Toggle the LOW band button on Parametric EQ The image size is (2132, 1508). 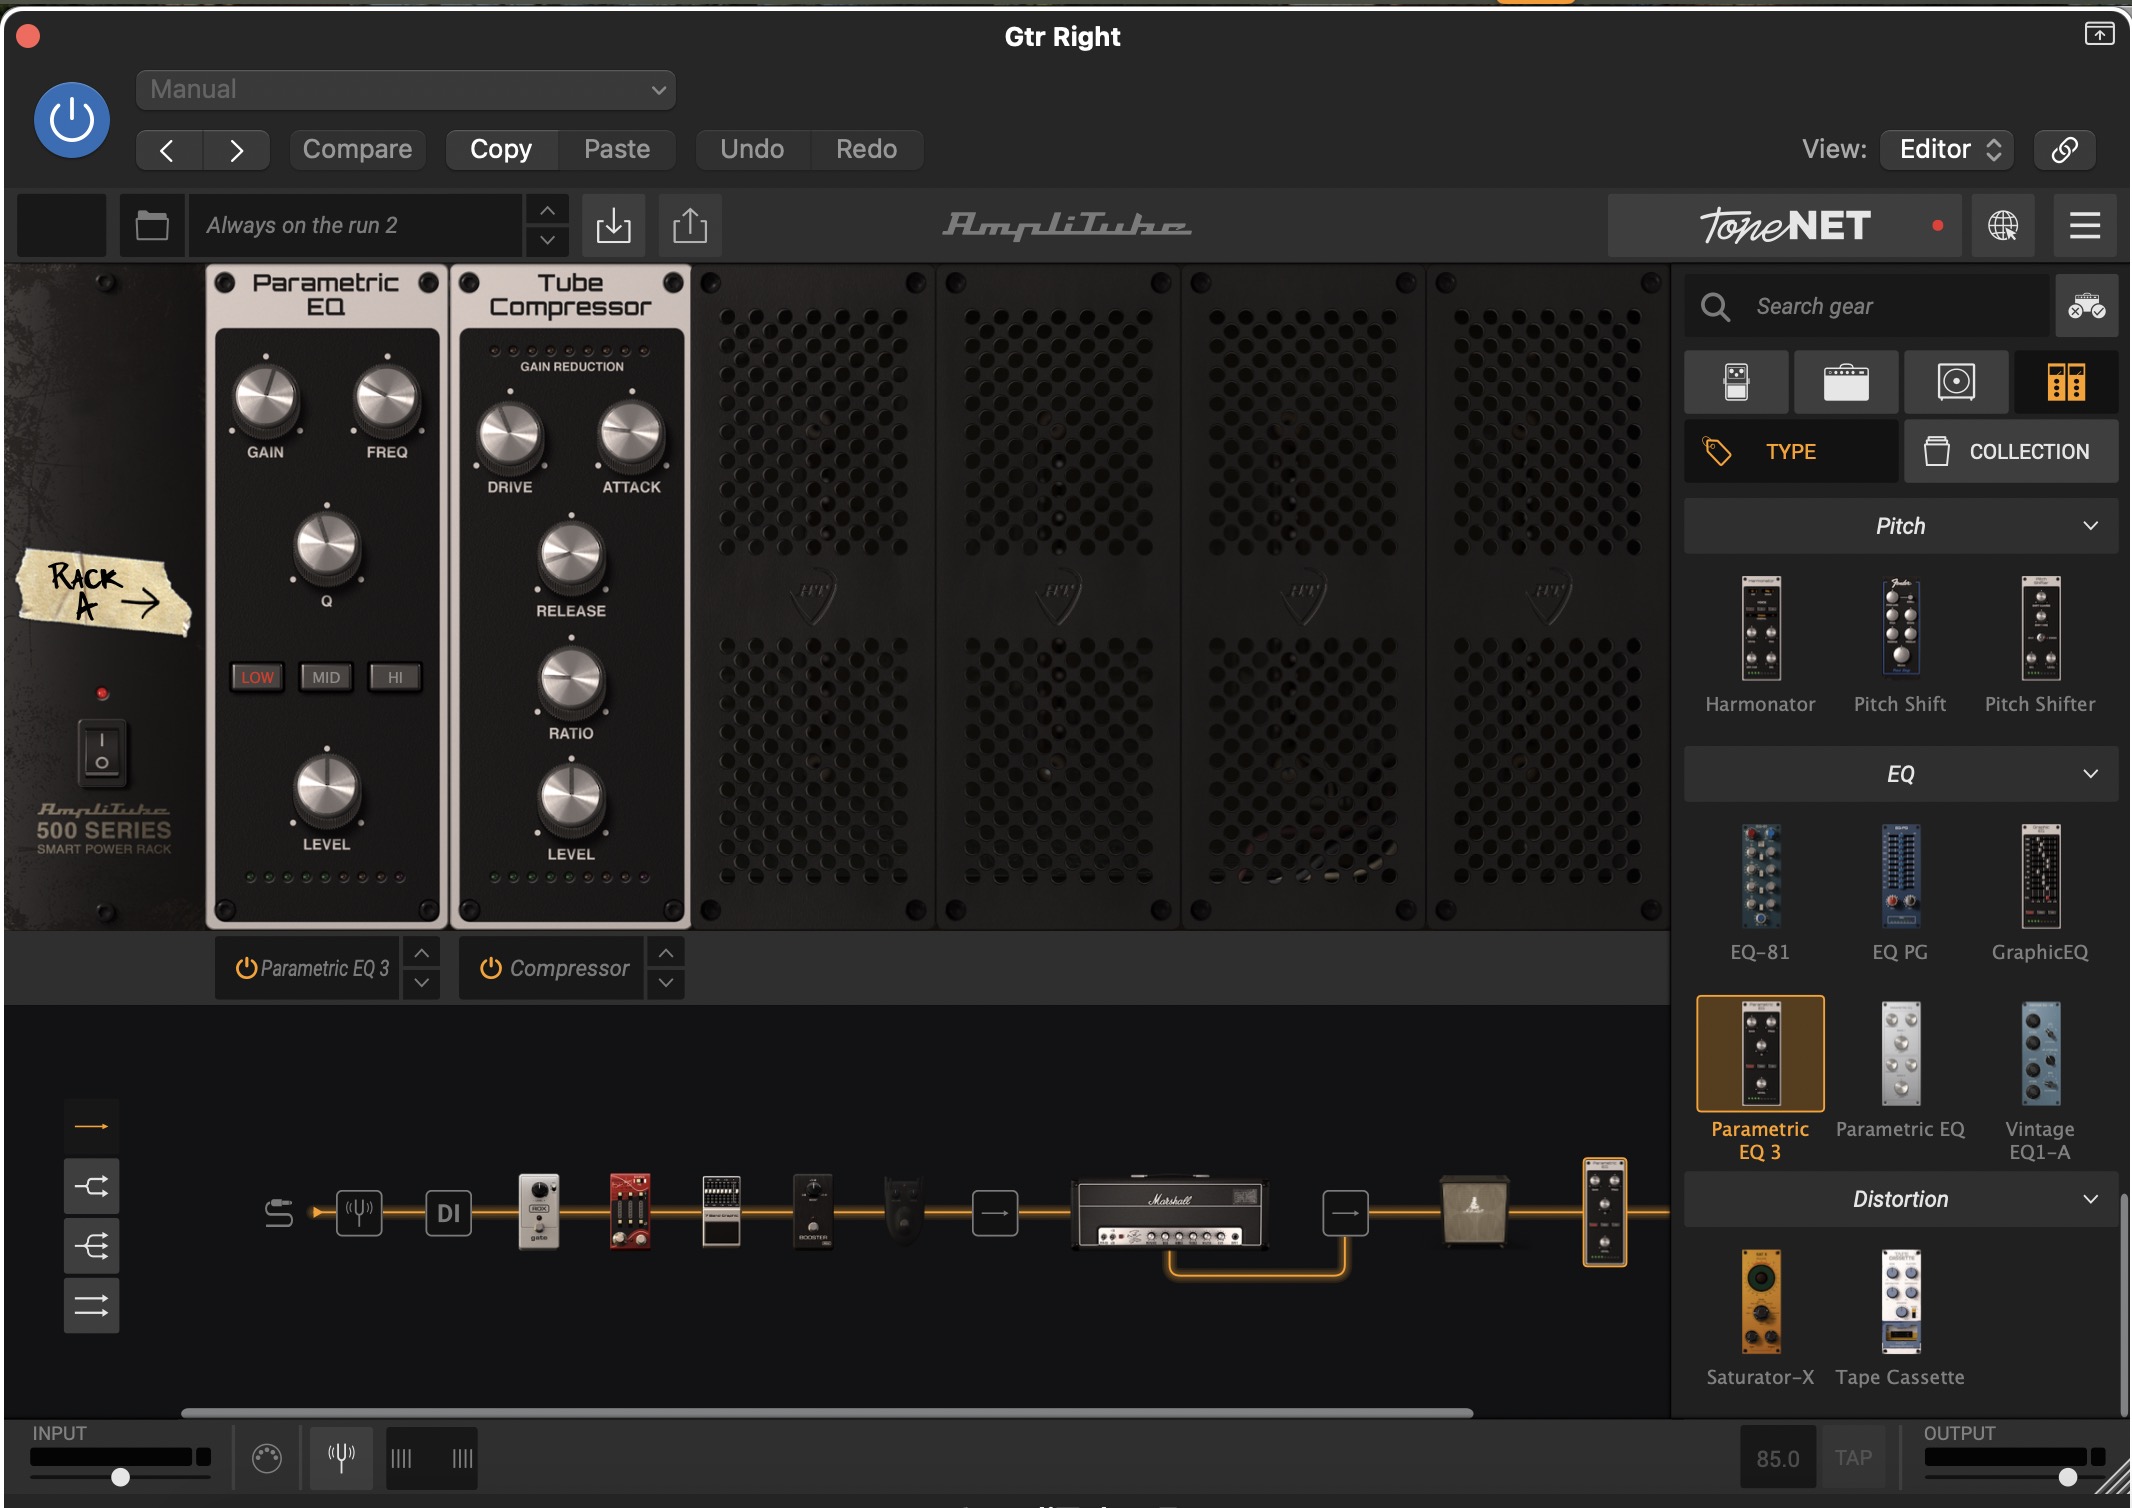(x=257, y=677)
